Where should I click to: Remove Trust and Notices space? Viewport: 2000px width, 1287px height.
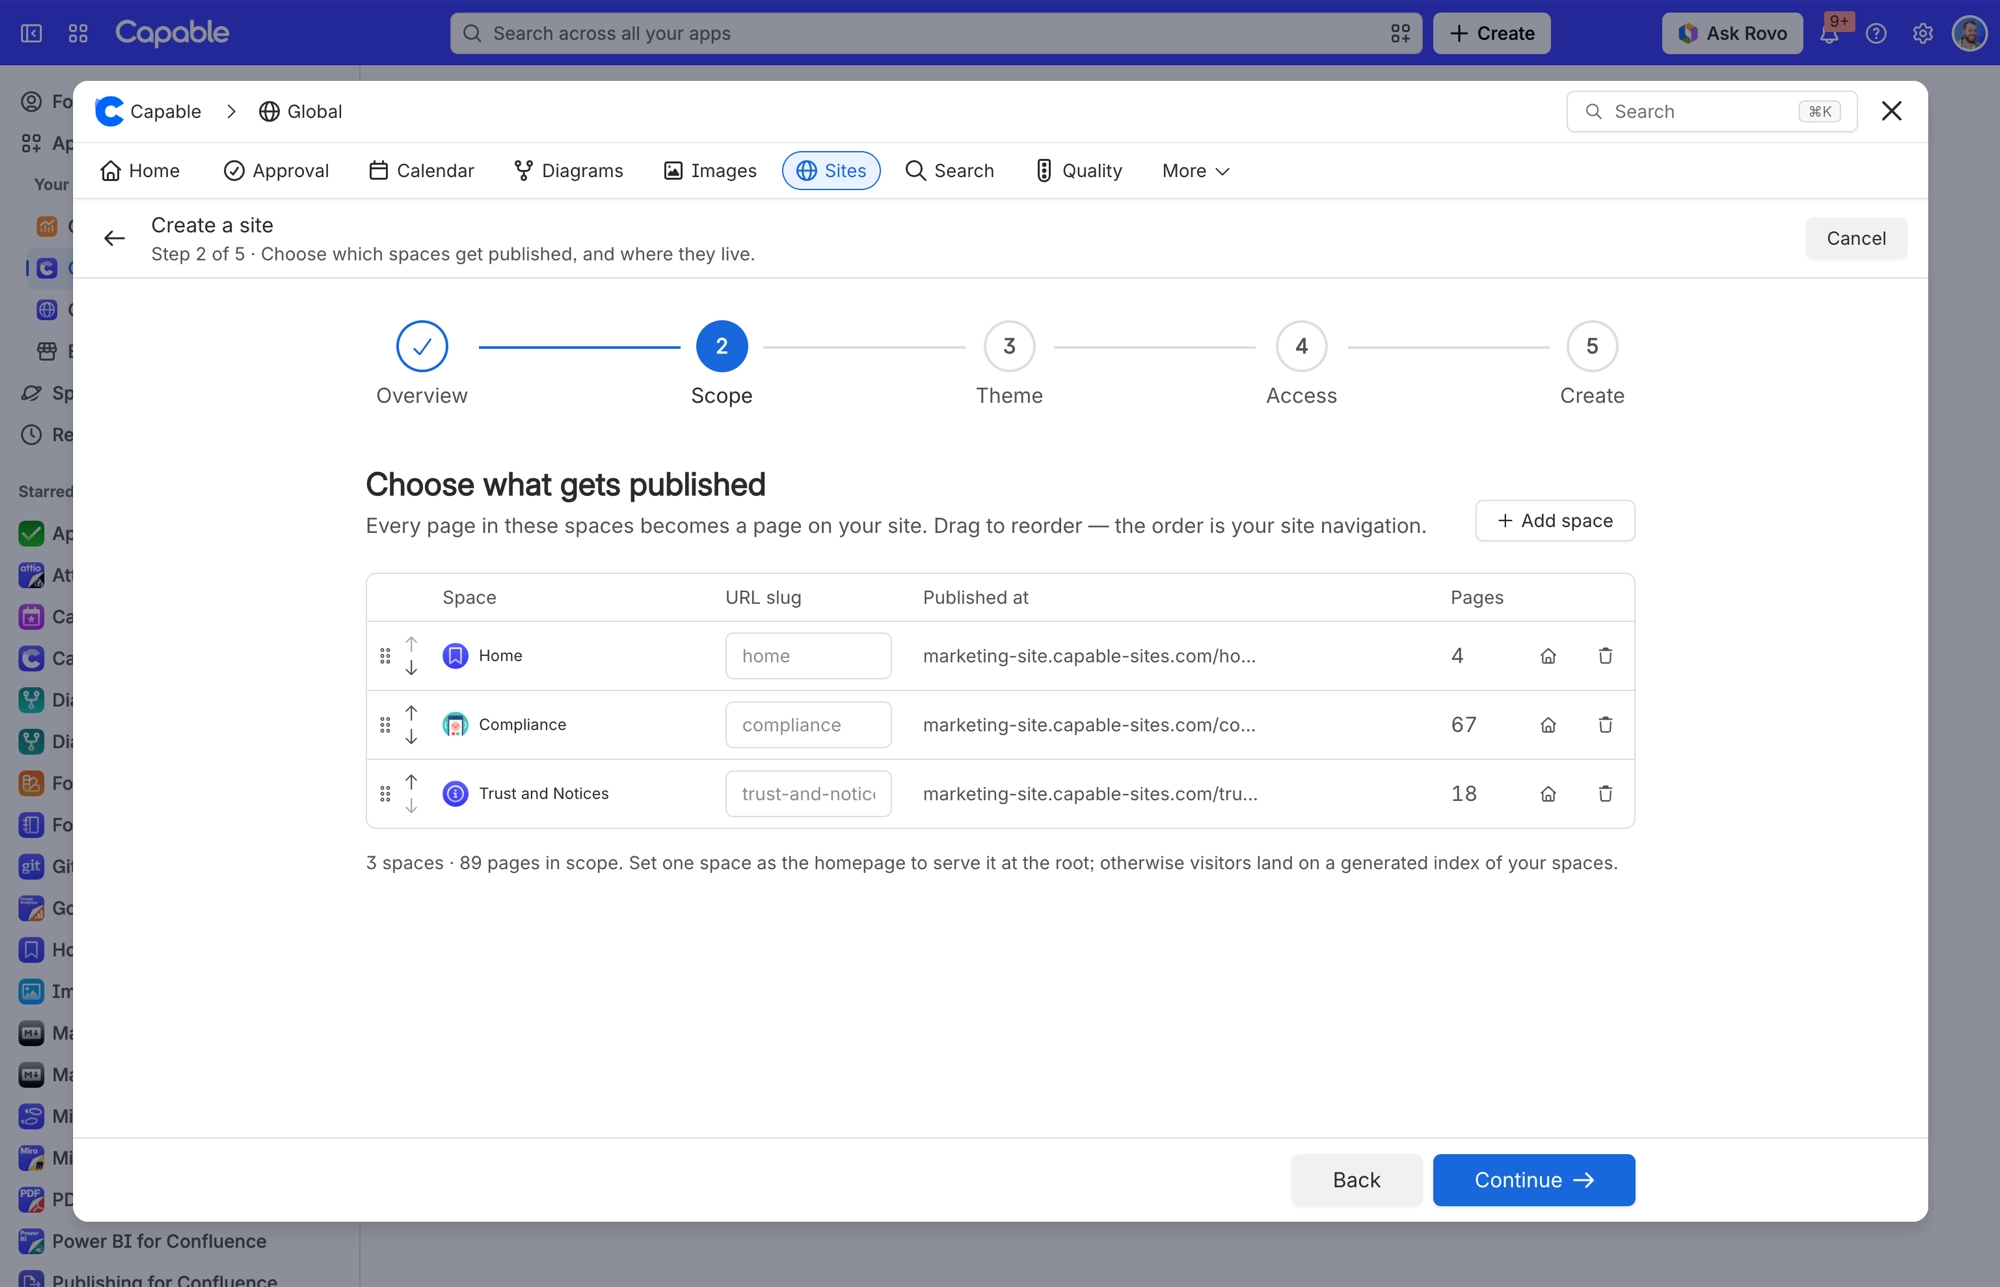(x=1605, y=794)
